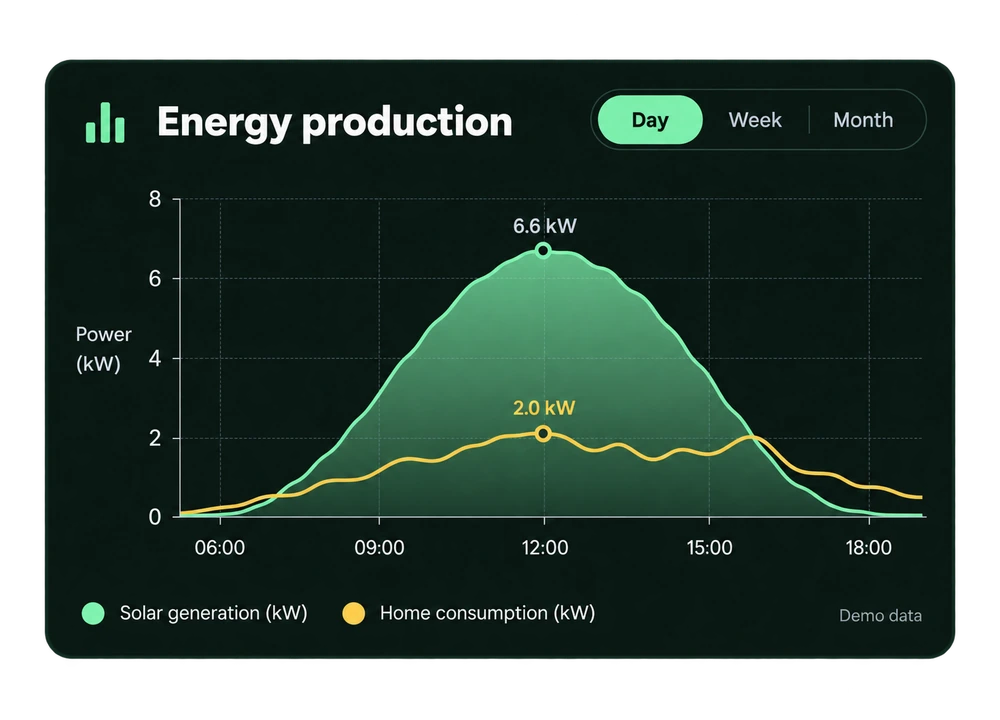Click the 4 value on power axis

point(155,358)
